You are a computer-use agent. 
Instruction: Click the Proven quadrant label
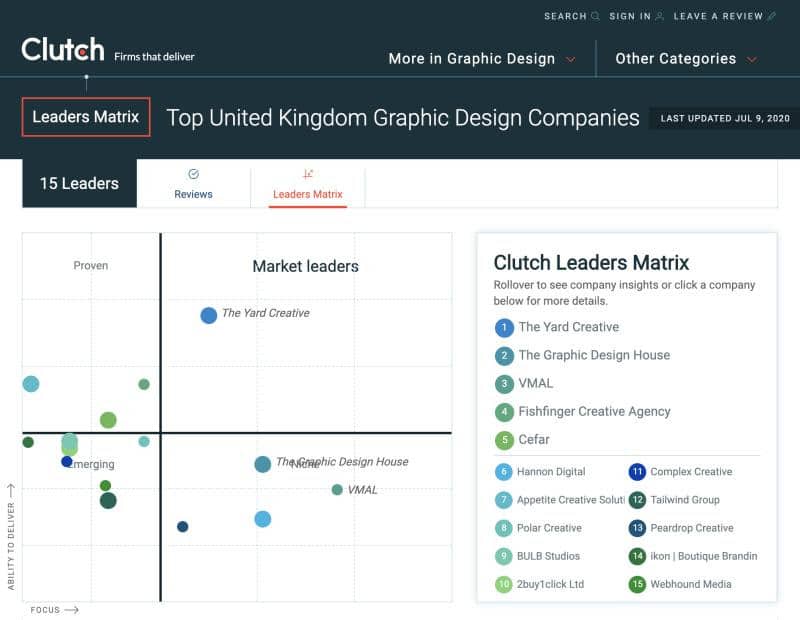coord(91,265)
